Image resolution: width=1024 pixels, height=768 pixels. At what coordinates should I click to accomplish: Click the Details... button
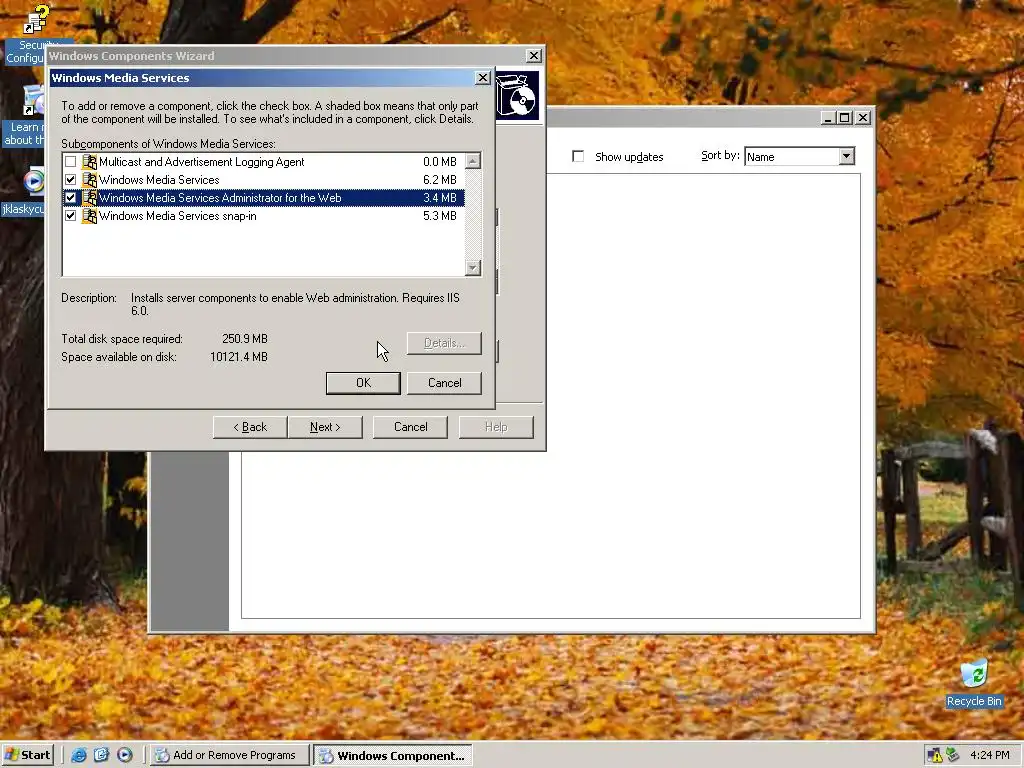pyautogui.click(x=444, y=343)
